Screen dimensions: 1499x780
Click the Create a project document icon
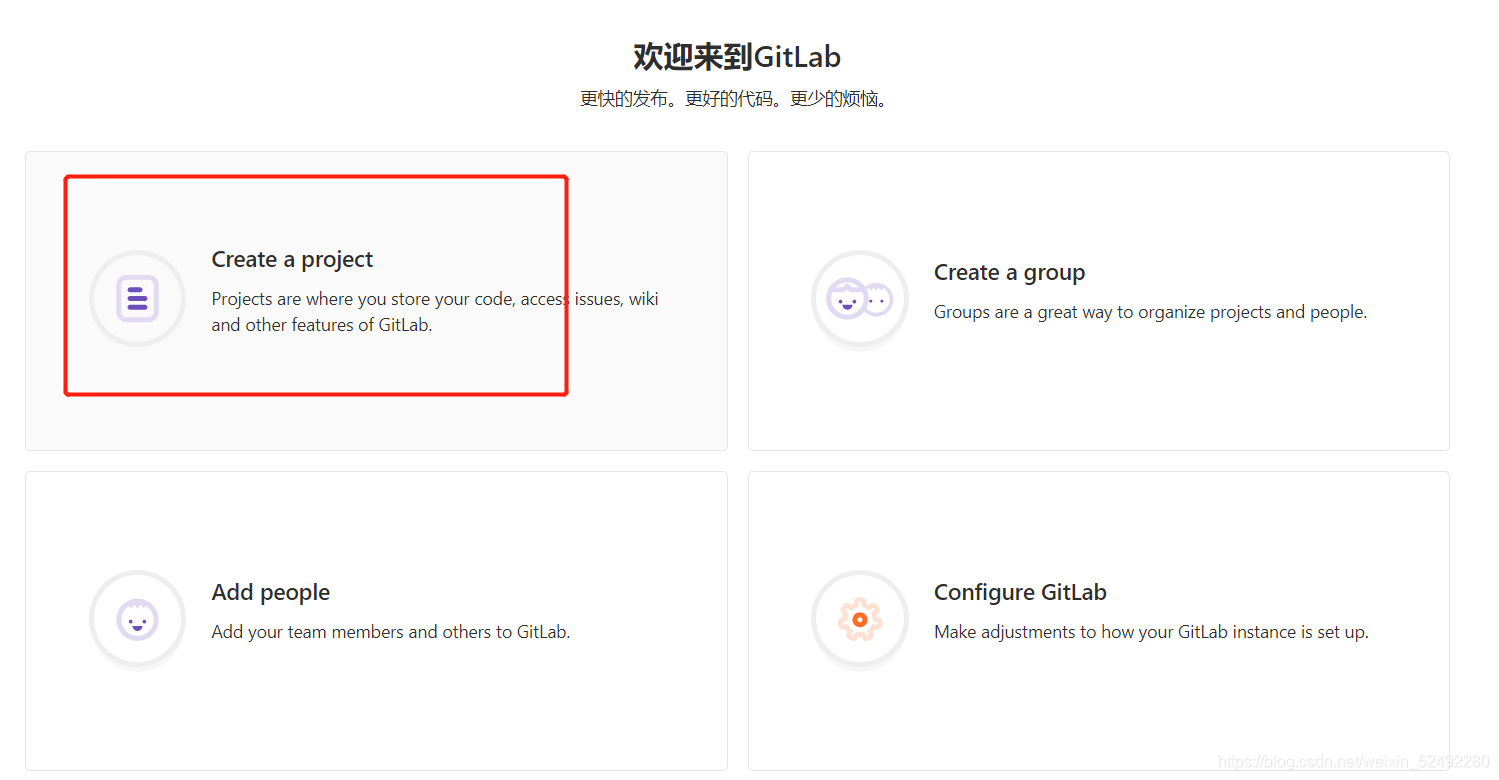[x=137, y=298]
